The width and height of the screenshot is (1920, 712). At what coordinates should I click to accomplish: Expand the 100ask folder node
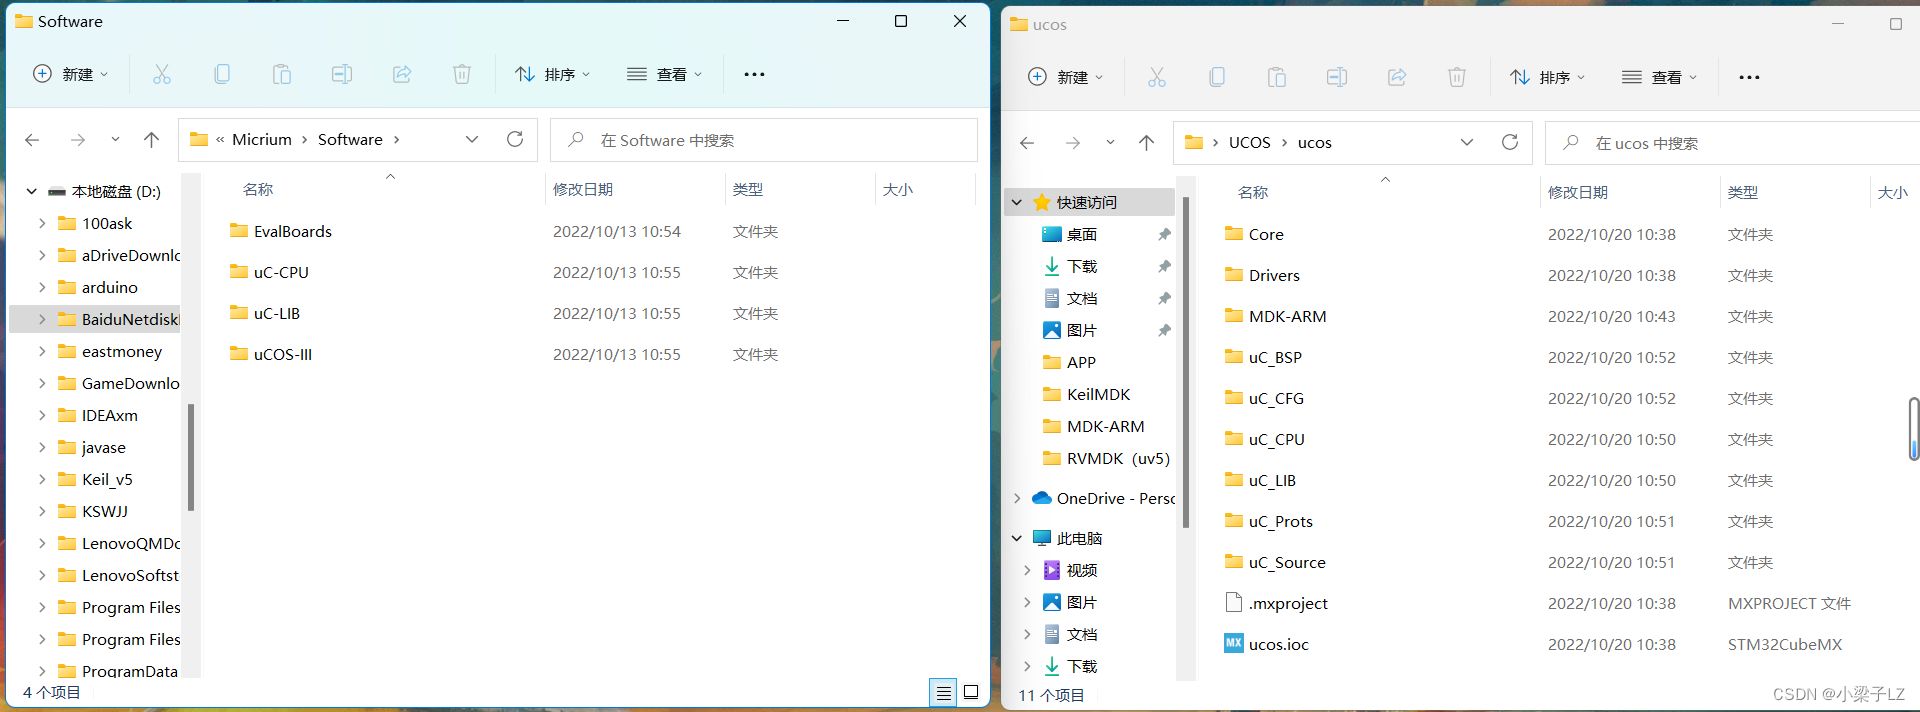click(42, 223)
